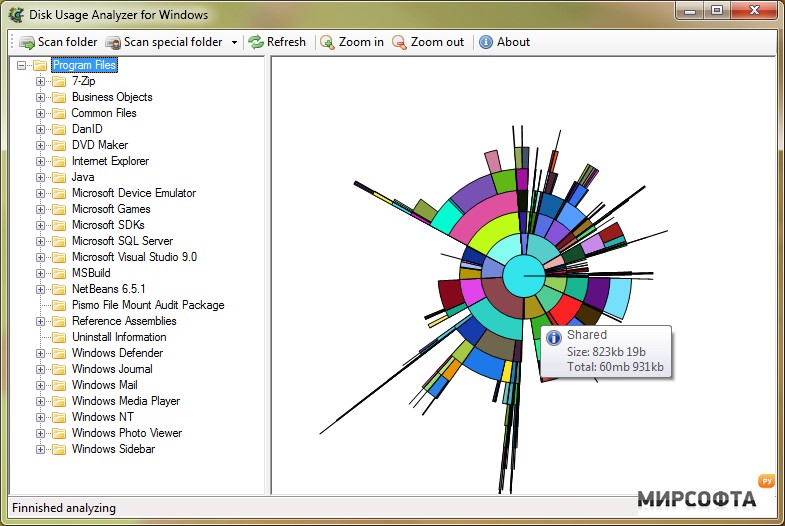Select the Windows Photo Viewer folder

point(127,433)
